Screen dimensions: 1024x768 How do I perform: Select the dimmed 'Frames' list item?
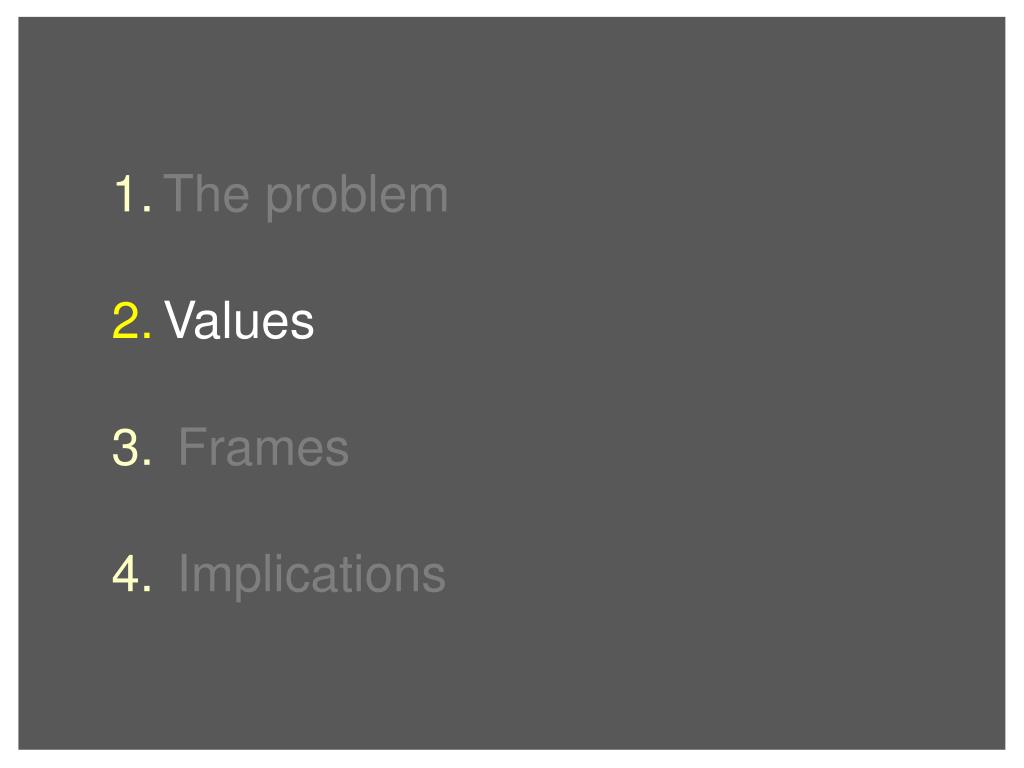click(x=264, y=447)
